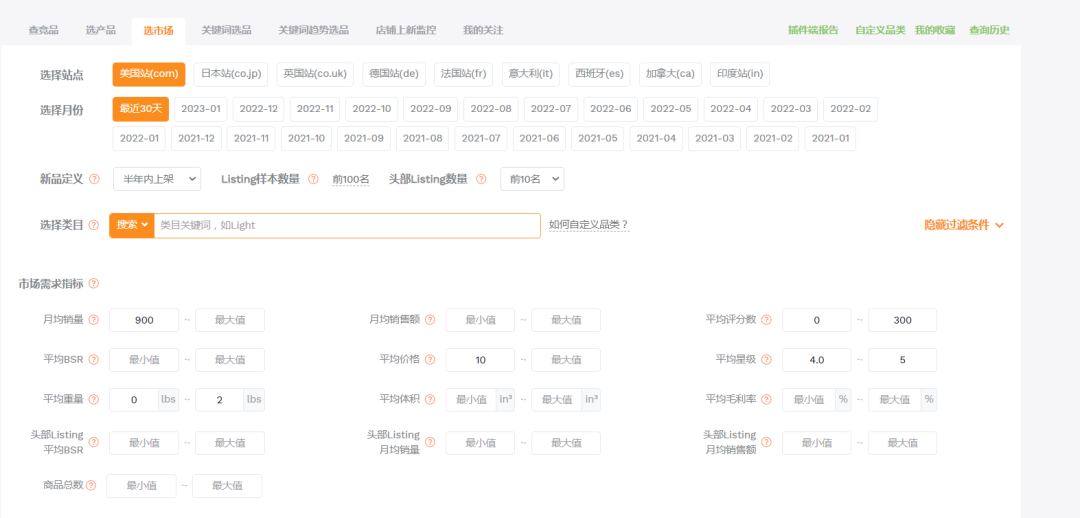The width and height of the screenshot is (1080, 518).
Task: Click help icon next to 月均销量
Action: click(94, 320)
